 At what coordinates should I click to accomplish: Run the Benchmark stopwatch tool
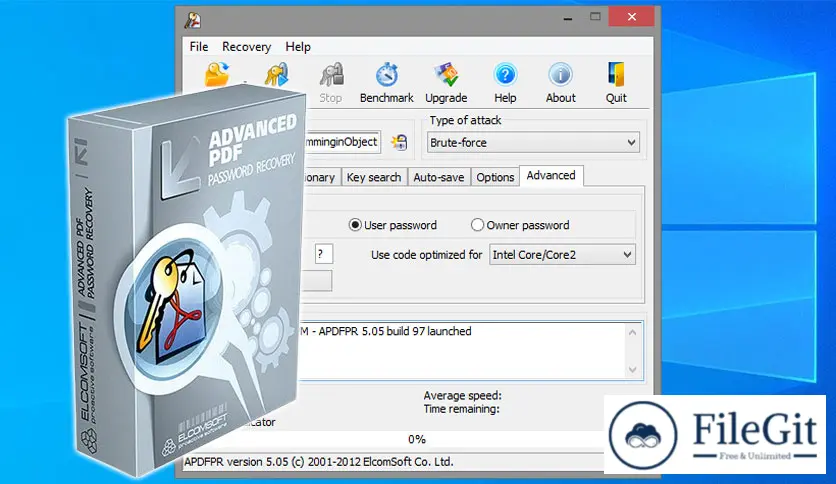coord(387,83)
